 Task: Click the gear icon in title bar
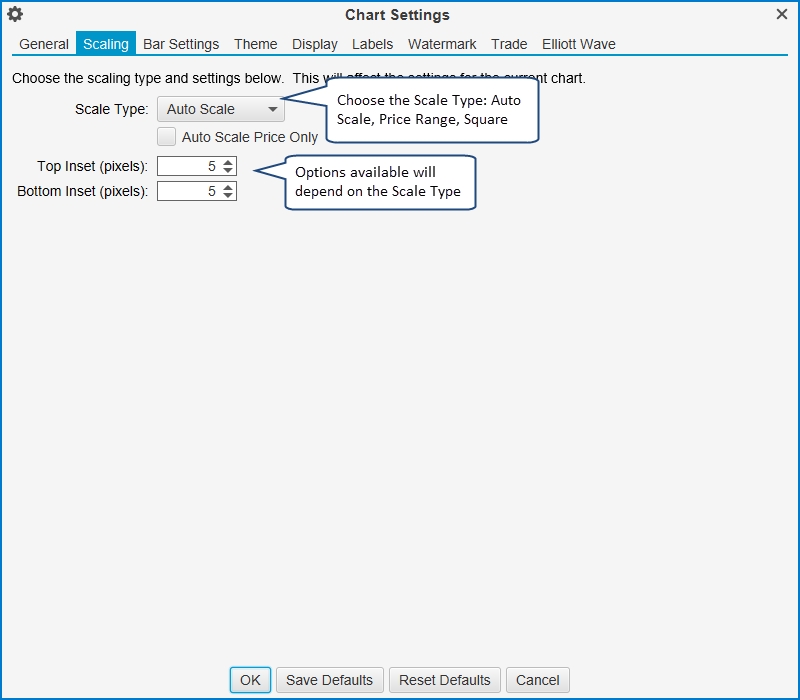(x=15, y=15)
